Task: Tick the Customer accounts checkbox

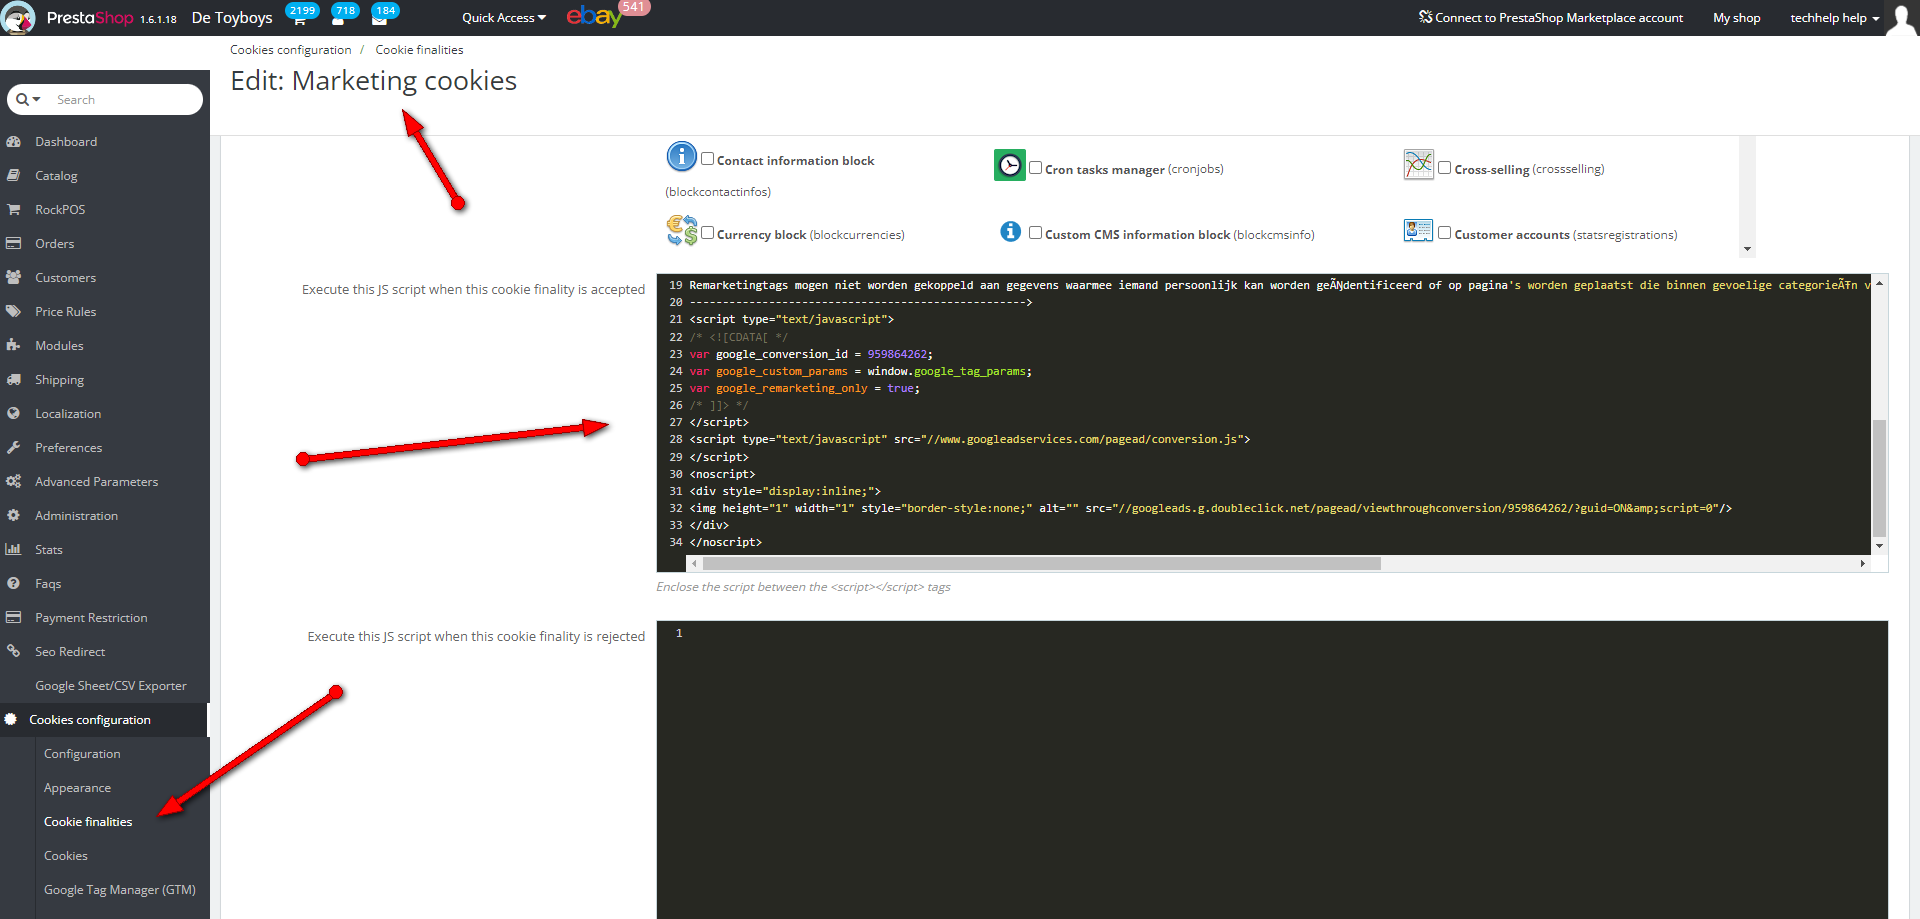Action: coord(1445,233)
